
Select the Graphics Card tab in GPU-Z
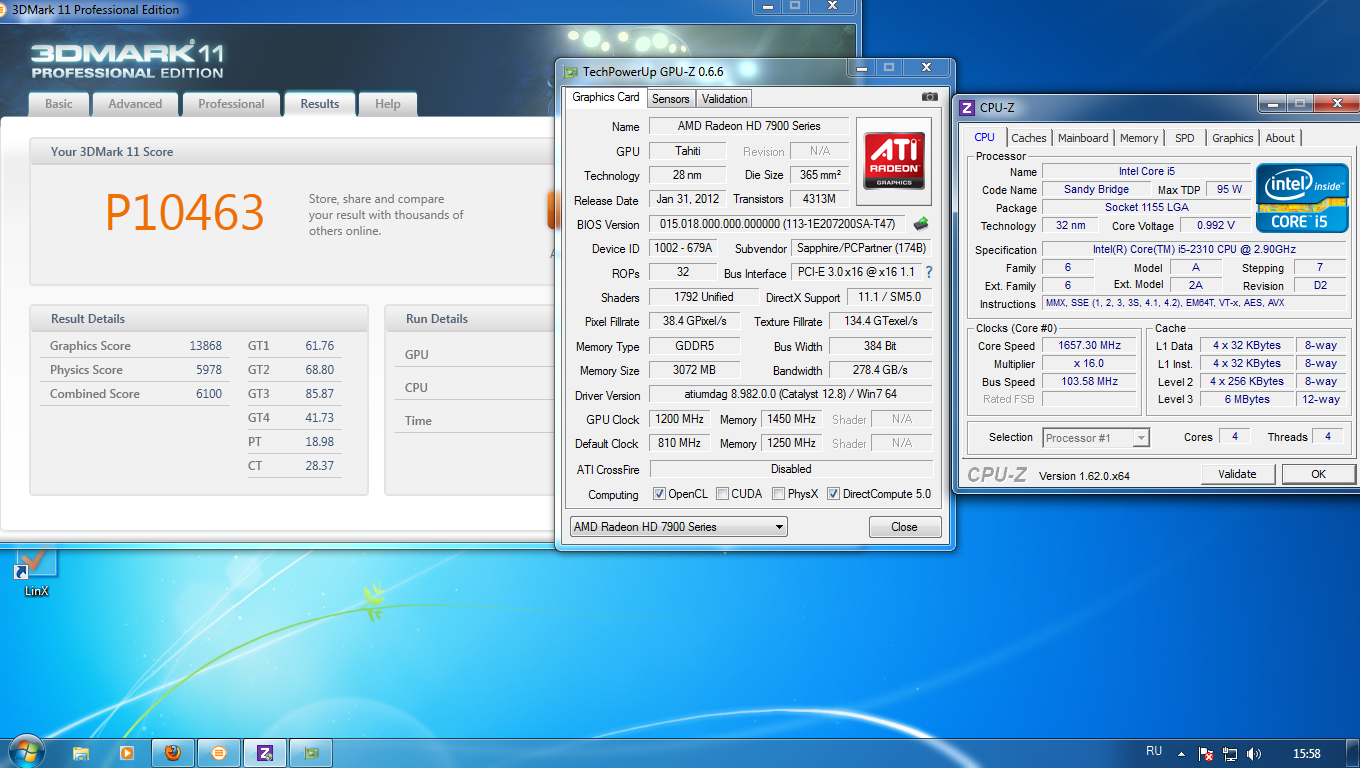pyautogui.click(x=606, y=97)
